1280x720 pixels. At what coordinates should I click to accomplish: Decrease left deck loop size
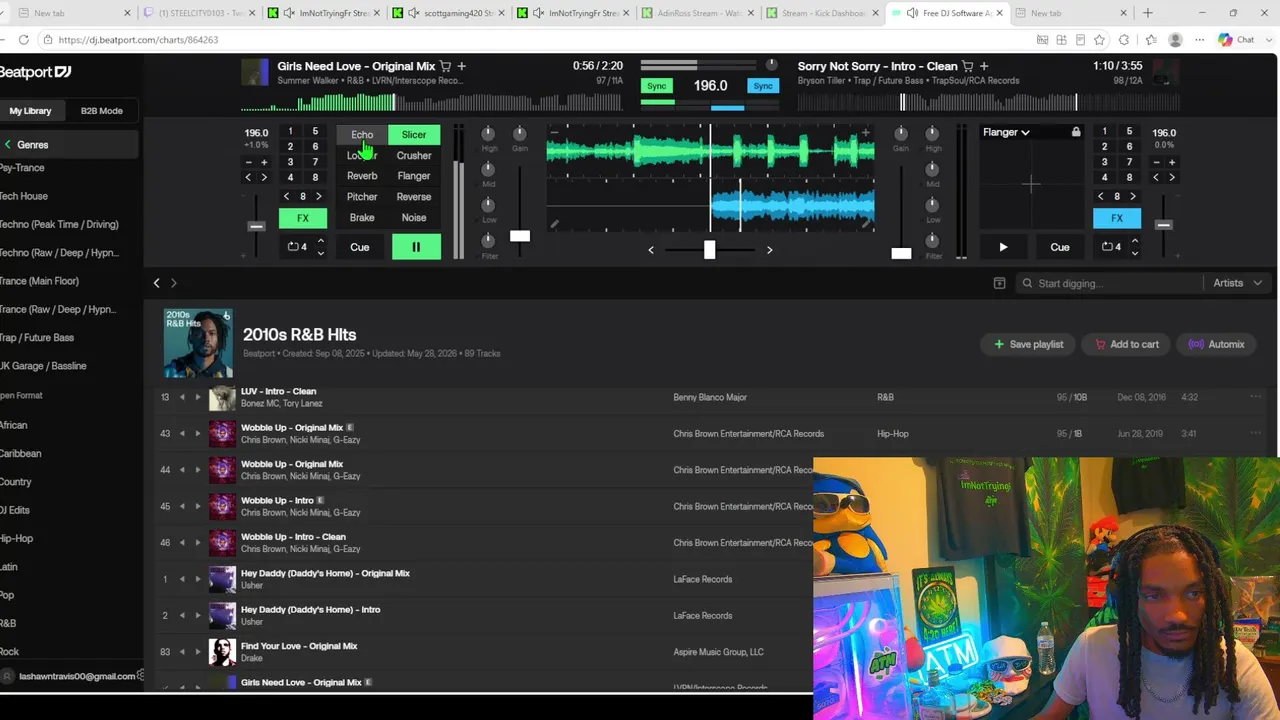(x=320, y=253)
